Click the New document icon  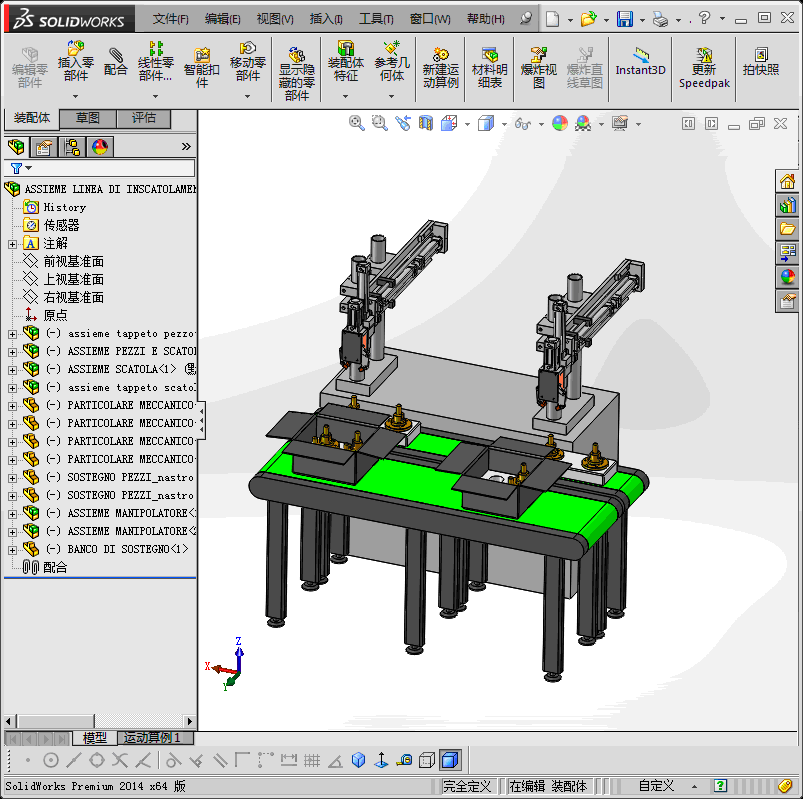pyautogui.click(x=552, y=19)
